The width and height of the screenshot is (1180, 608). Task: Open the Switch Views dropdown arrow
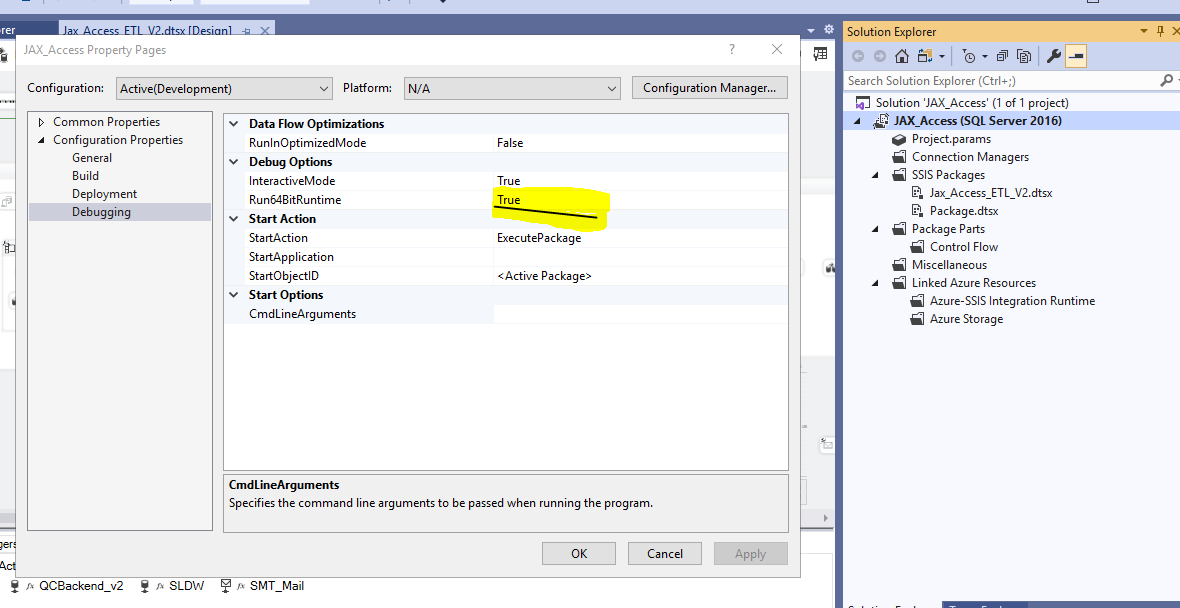[x=941, y=56]
